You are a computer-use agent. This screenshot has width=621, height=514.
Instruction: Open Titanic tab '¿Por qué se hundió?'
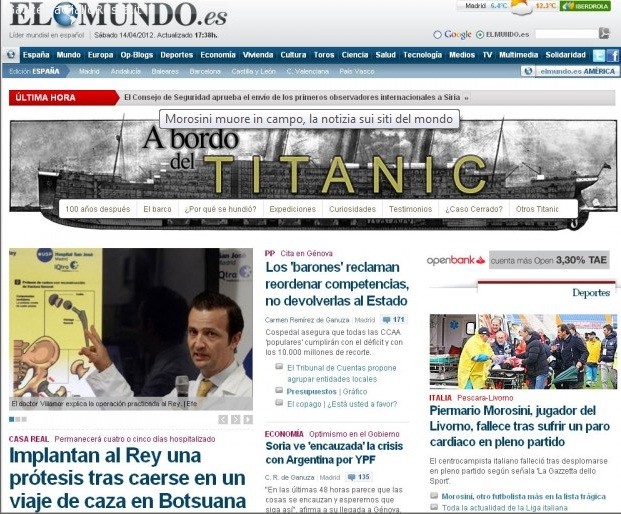pos(220,209)
